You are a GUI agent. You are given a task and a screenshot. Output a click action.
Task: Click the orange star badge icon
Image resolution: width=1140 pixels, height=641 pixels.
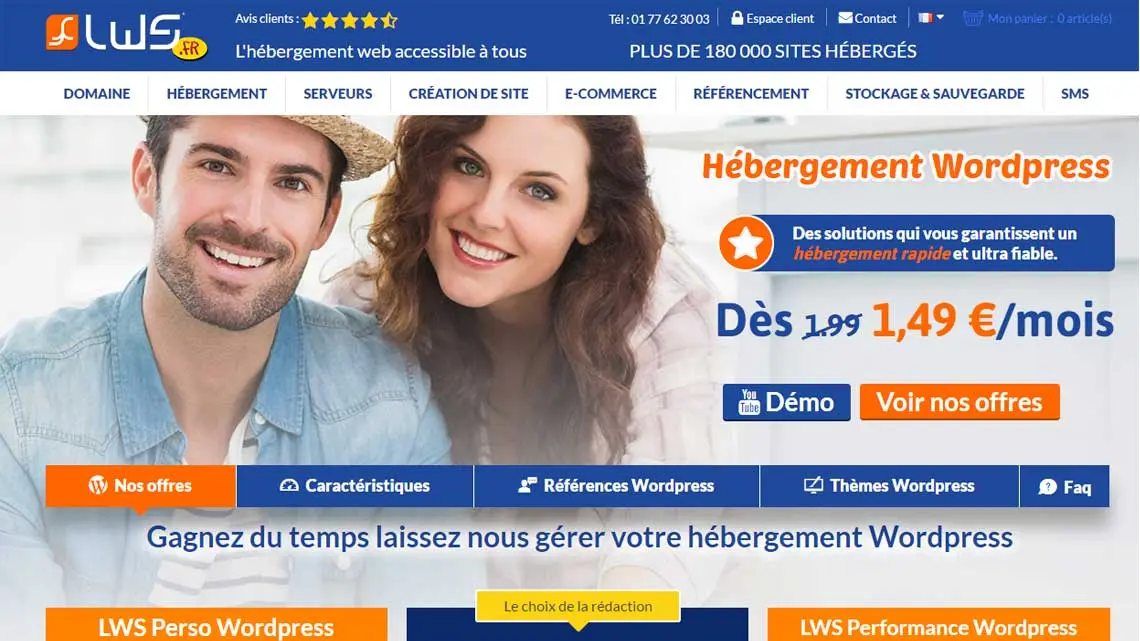tap(746, 243)
